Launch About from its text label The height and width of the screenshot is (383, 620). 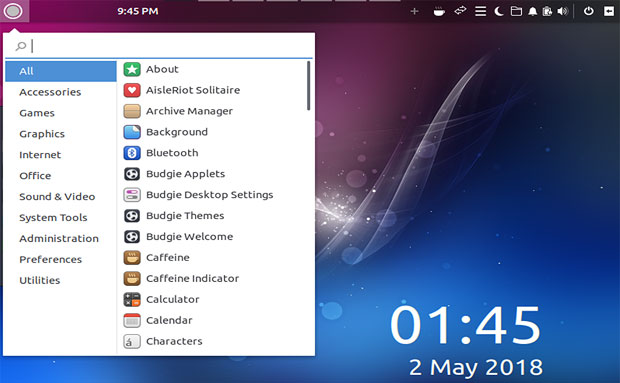click(x=162, y=69)
